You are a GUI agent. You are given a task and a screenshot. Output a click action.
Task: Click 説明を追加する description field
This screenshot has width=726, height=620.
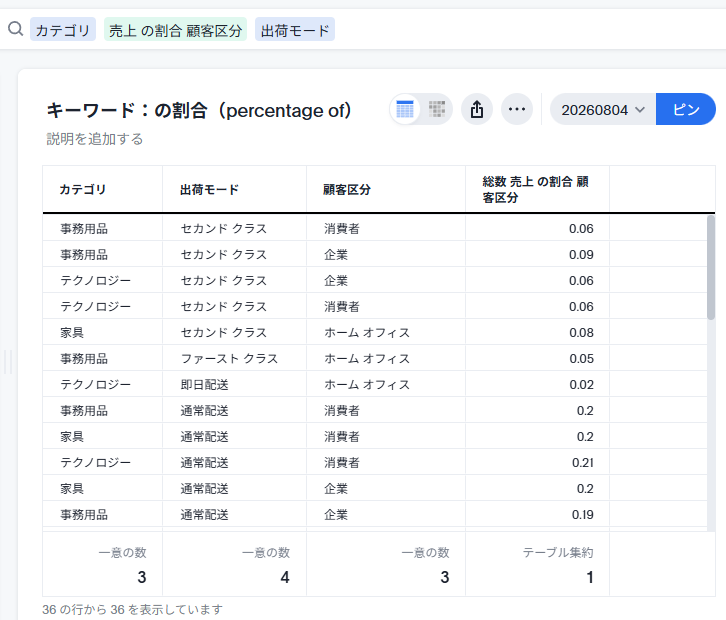pos(95,139)
